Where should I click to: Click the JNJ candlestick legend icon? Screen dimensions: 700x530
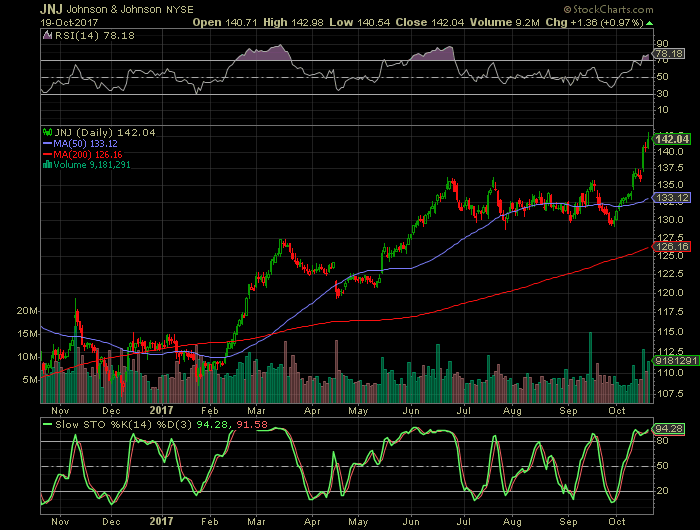(47, 132)
